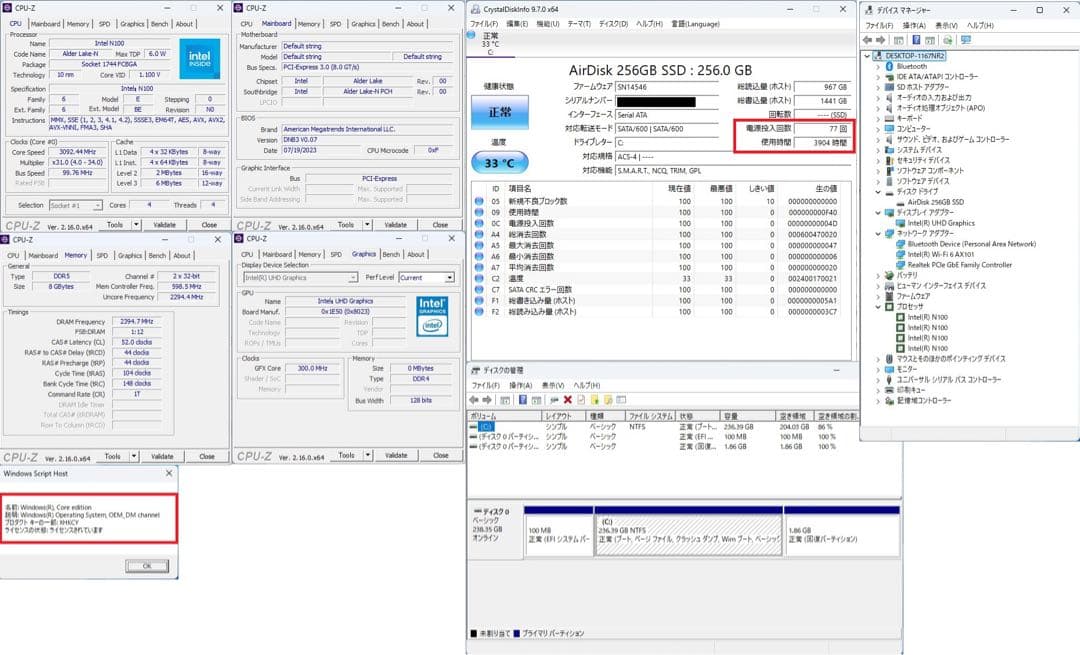Click the help icon in Device Manager toolbar
Screen dimensions: 1080x655
(916, 39)
